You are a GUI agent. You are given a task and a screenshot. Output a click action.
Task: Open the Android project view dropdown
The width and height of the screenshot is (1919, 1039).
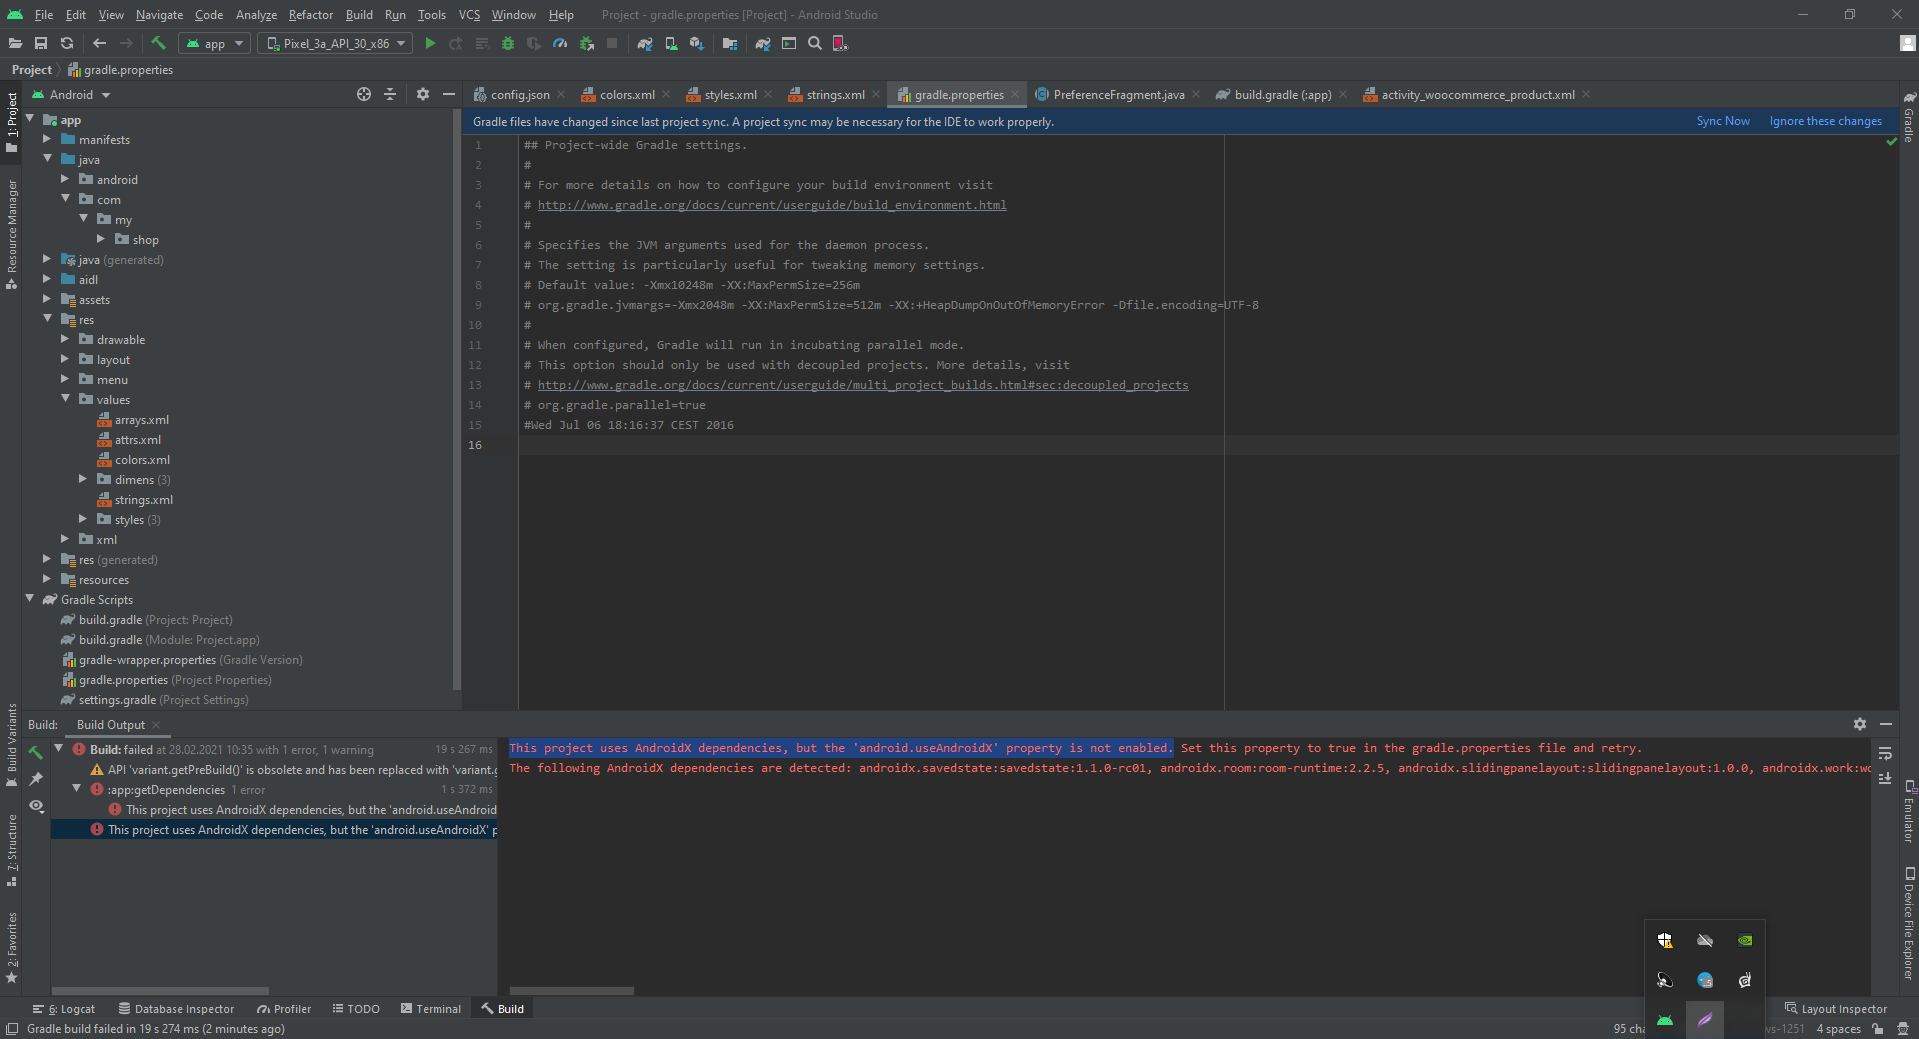pyautogui.click(x=71, y=94)
